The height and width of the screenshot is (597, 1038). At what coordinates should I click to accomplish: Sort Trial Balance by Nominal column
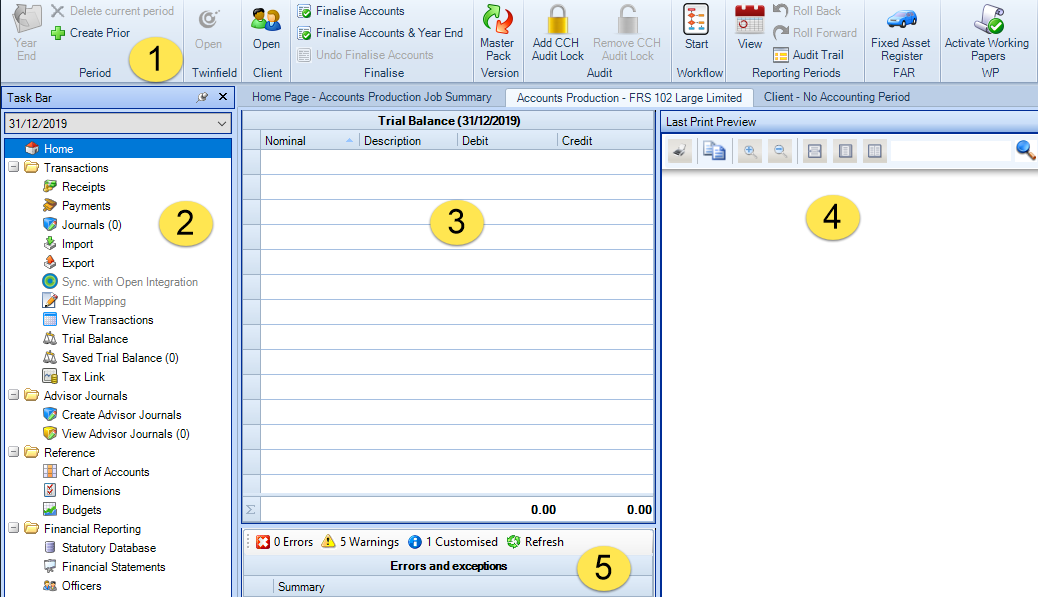coord(308,141)
